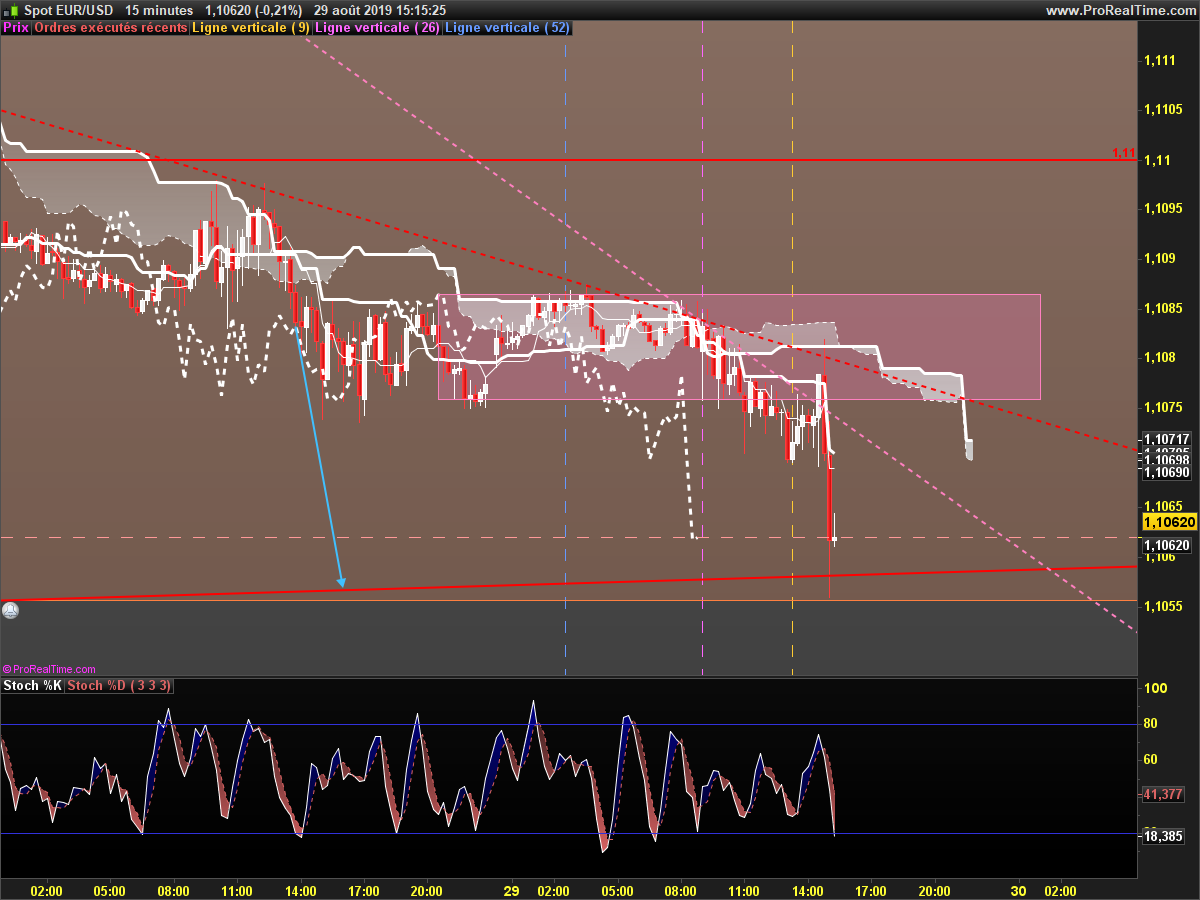1200x900 pixels.
Task: Click the 1,1105 price axis value
Action: click(1163, 110)
